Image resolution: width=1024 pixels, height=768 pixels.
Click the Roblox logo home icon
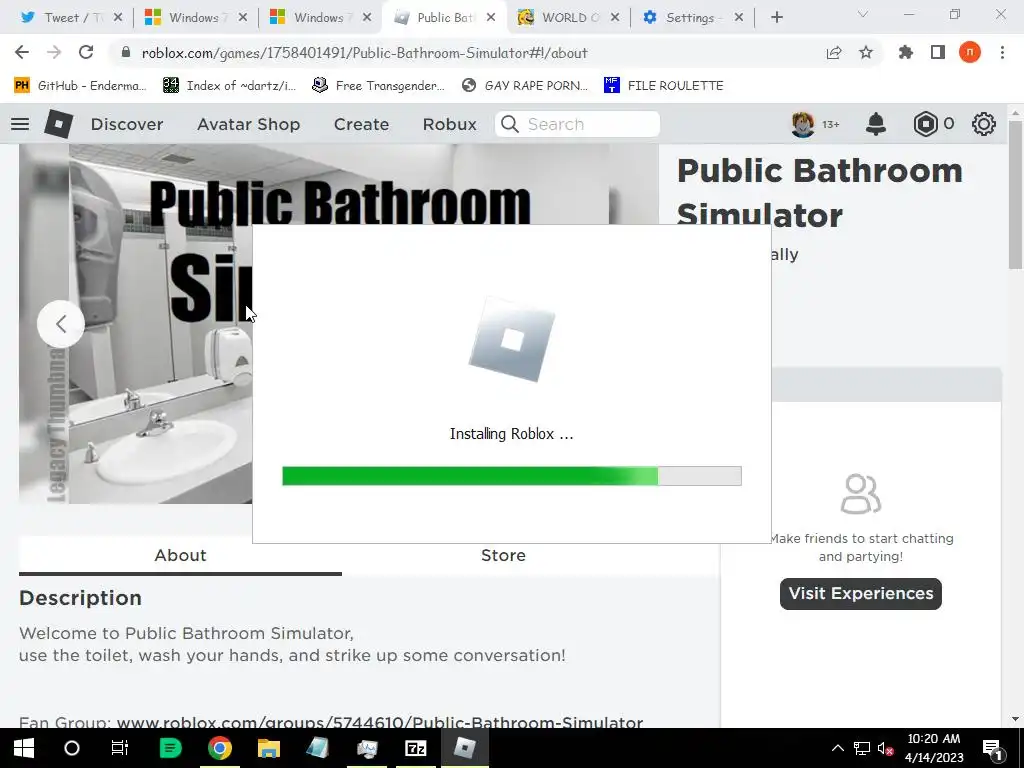click(x=59, y=123)
